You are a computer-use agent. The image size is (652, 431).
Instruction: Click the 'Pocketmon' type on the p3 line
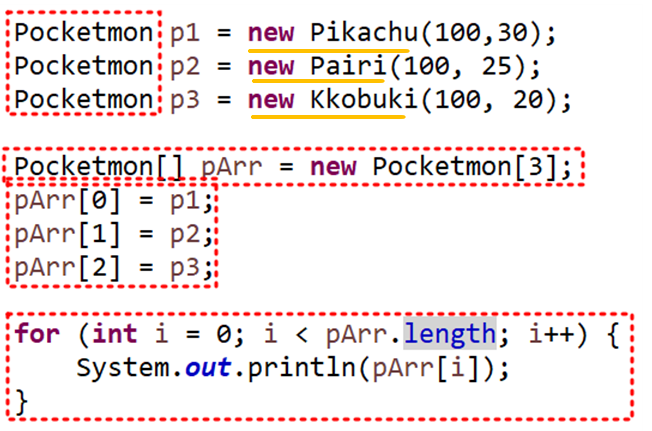pos(84,99)
